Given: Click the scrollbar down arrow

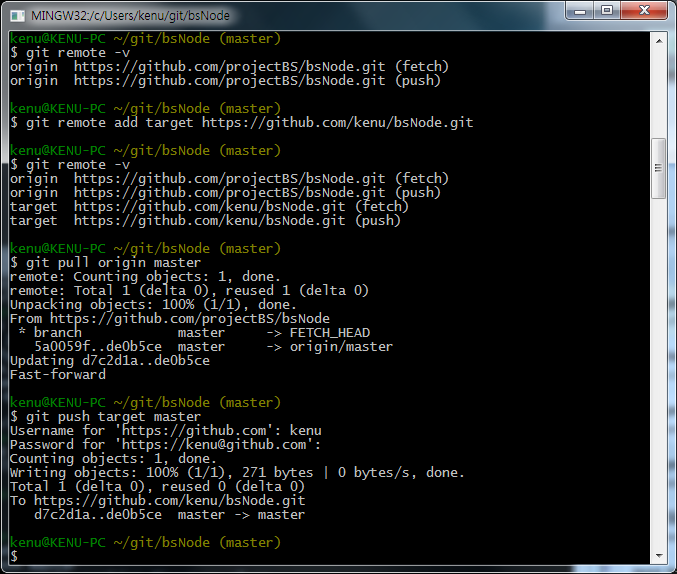Looking at the screenshot, I should (x=659, y=555).
